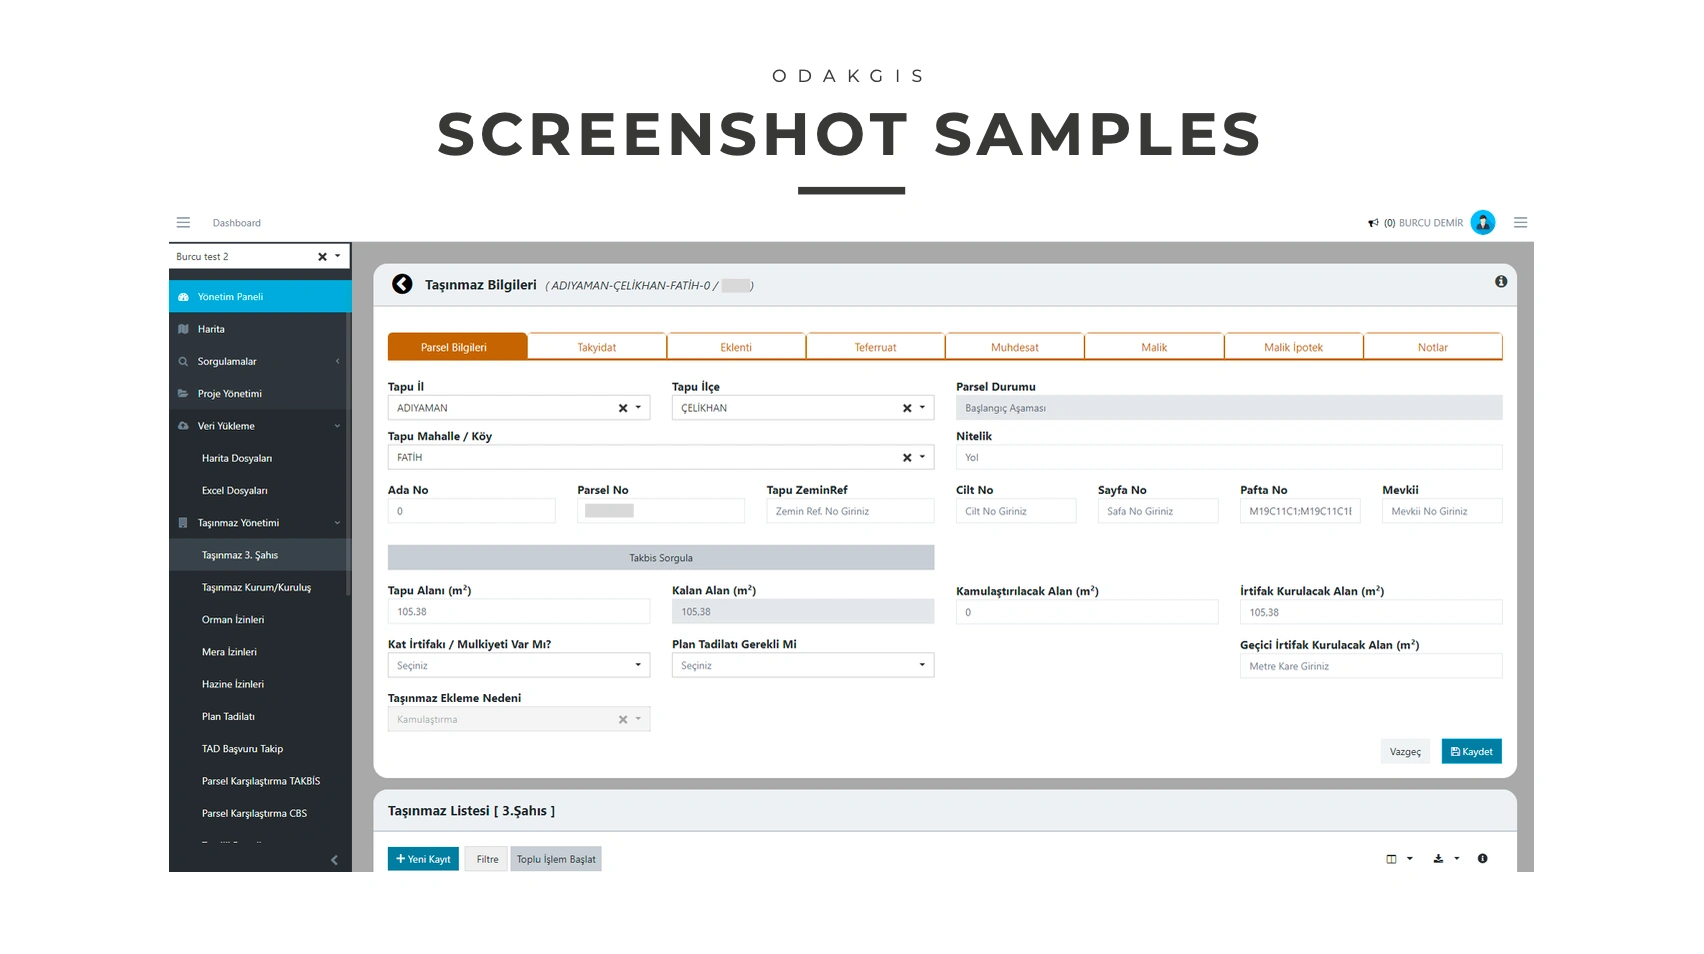This screenshot has width=1704, height=954.
Task: Open the announcements megaphone icon
Action: (1373, 223)
